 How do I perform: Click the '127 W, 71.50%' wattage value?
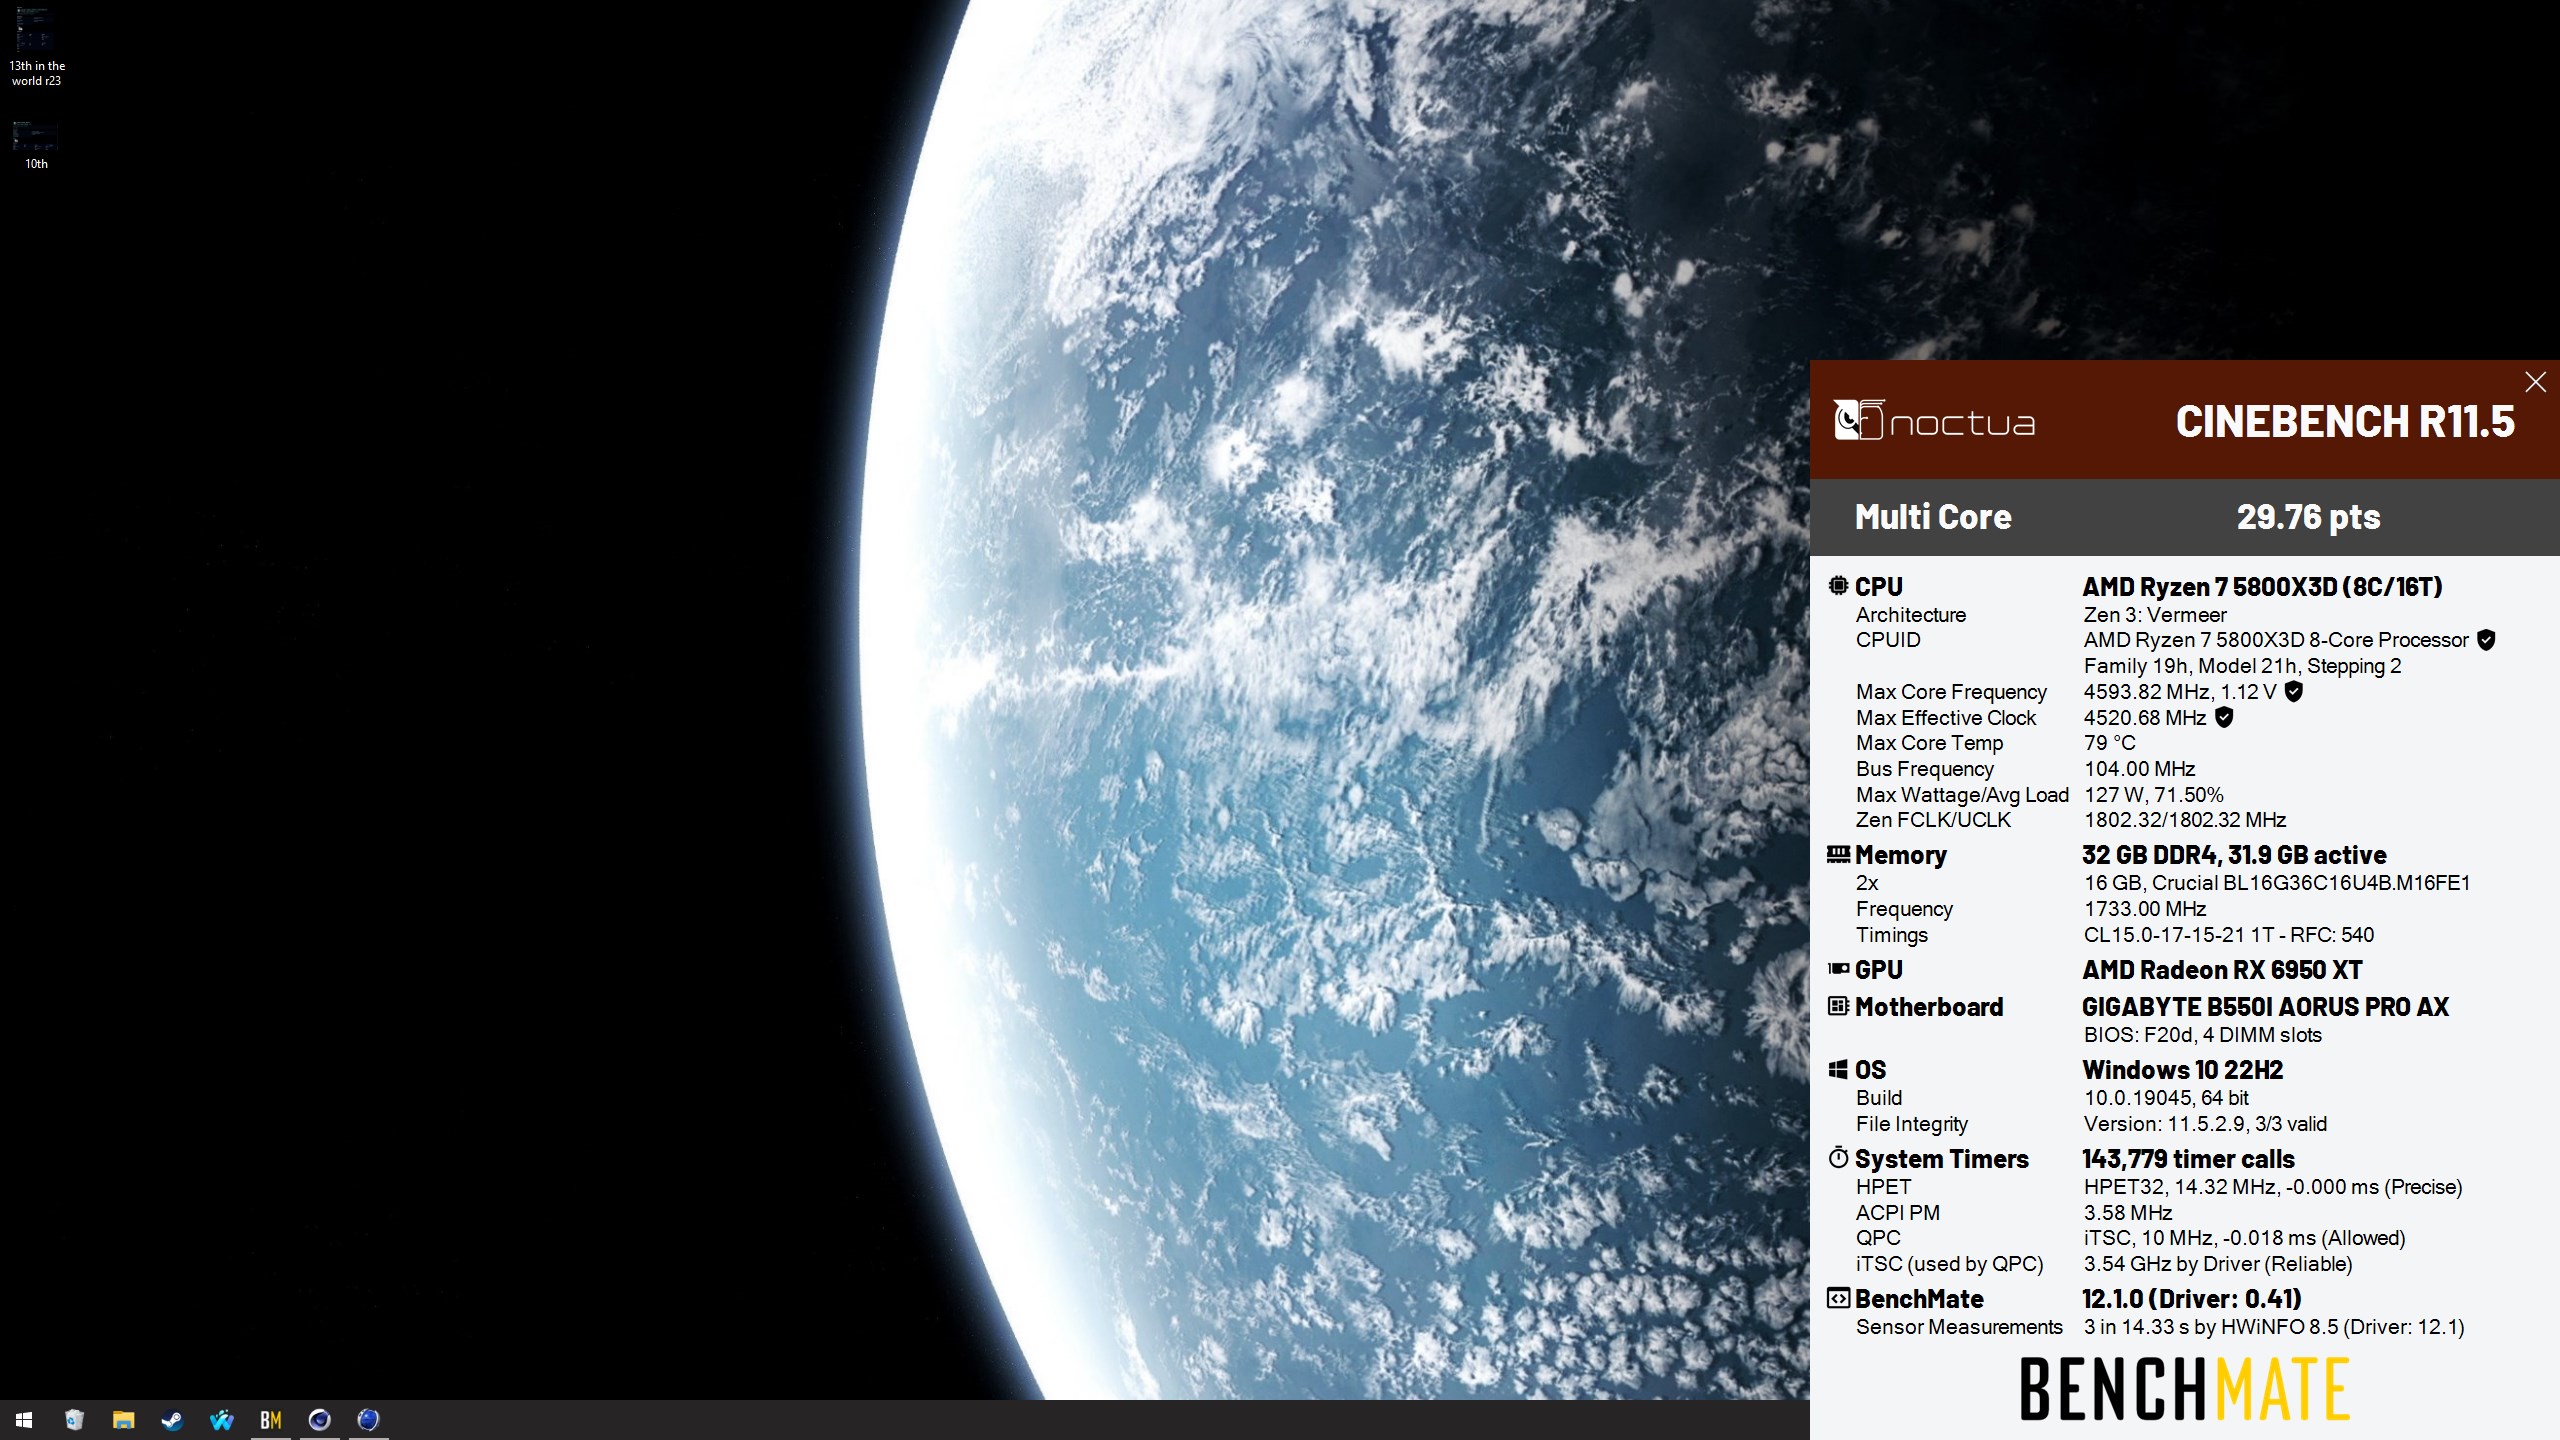coord(2153,795)
